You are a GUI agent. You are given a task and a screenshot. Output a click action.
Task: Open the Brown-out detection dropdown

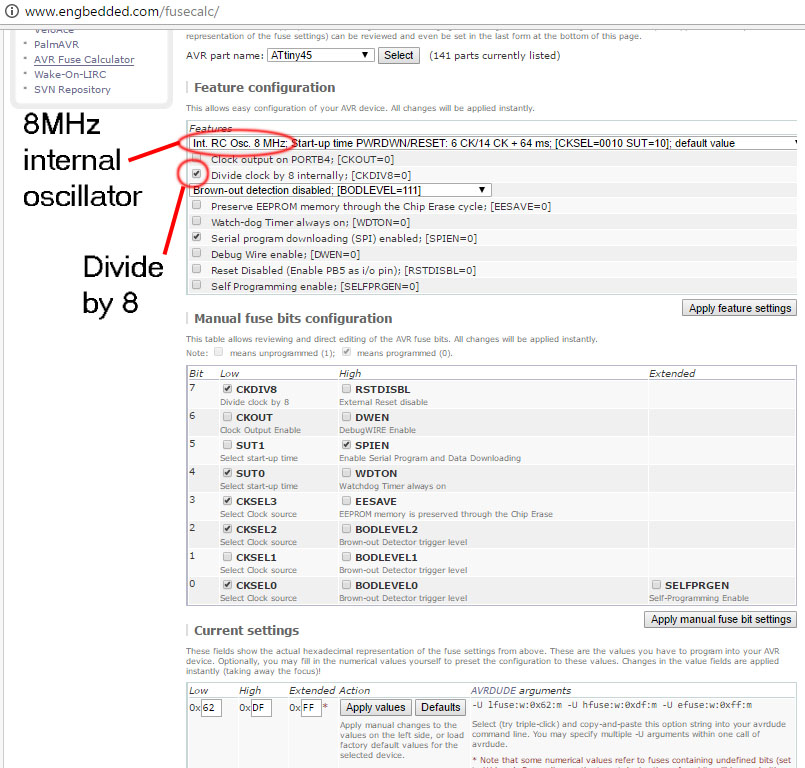coord(340,190)
